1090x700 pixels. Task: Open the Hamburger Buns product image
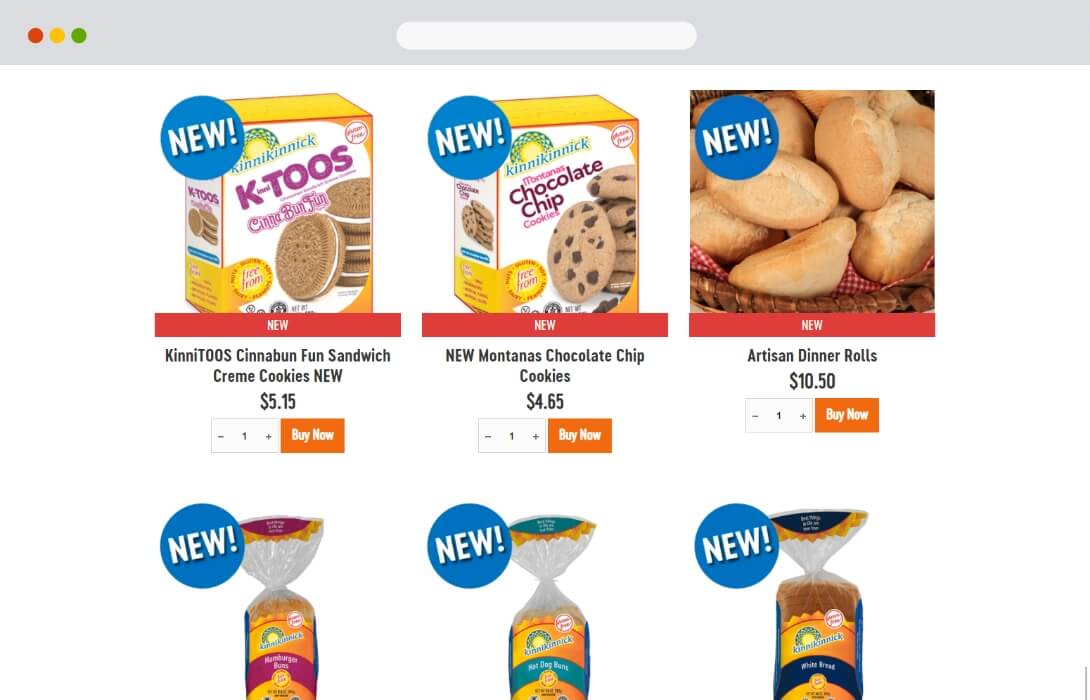(x=278, y=601)
